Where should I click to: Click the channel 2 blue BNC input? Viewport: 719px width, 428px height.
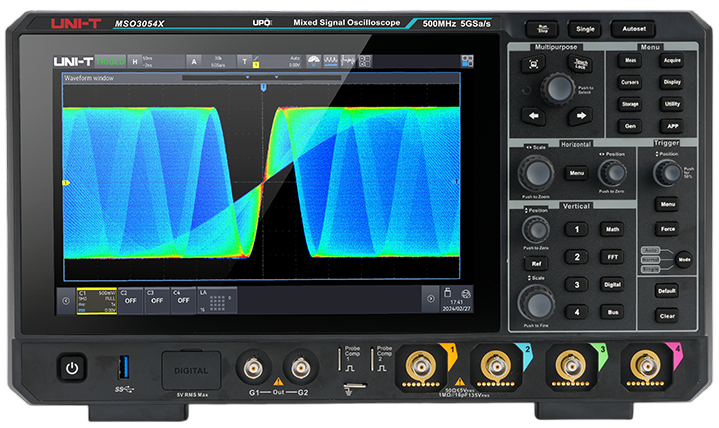[x=496, y=366]
